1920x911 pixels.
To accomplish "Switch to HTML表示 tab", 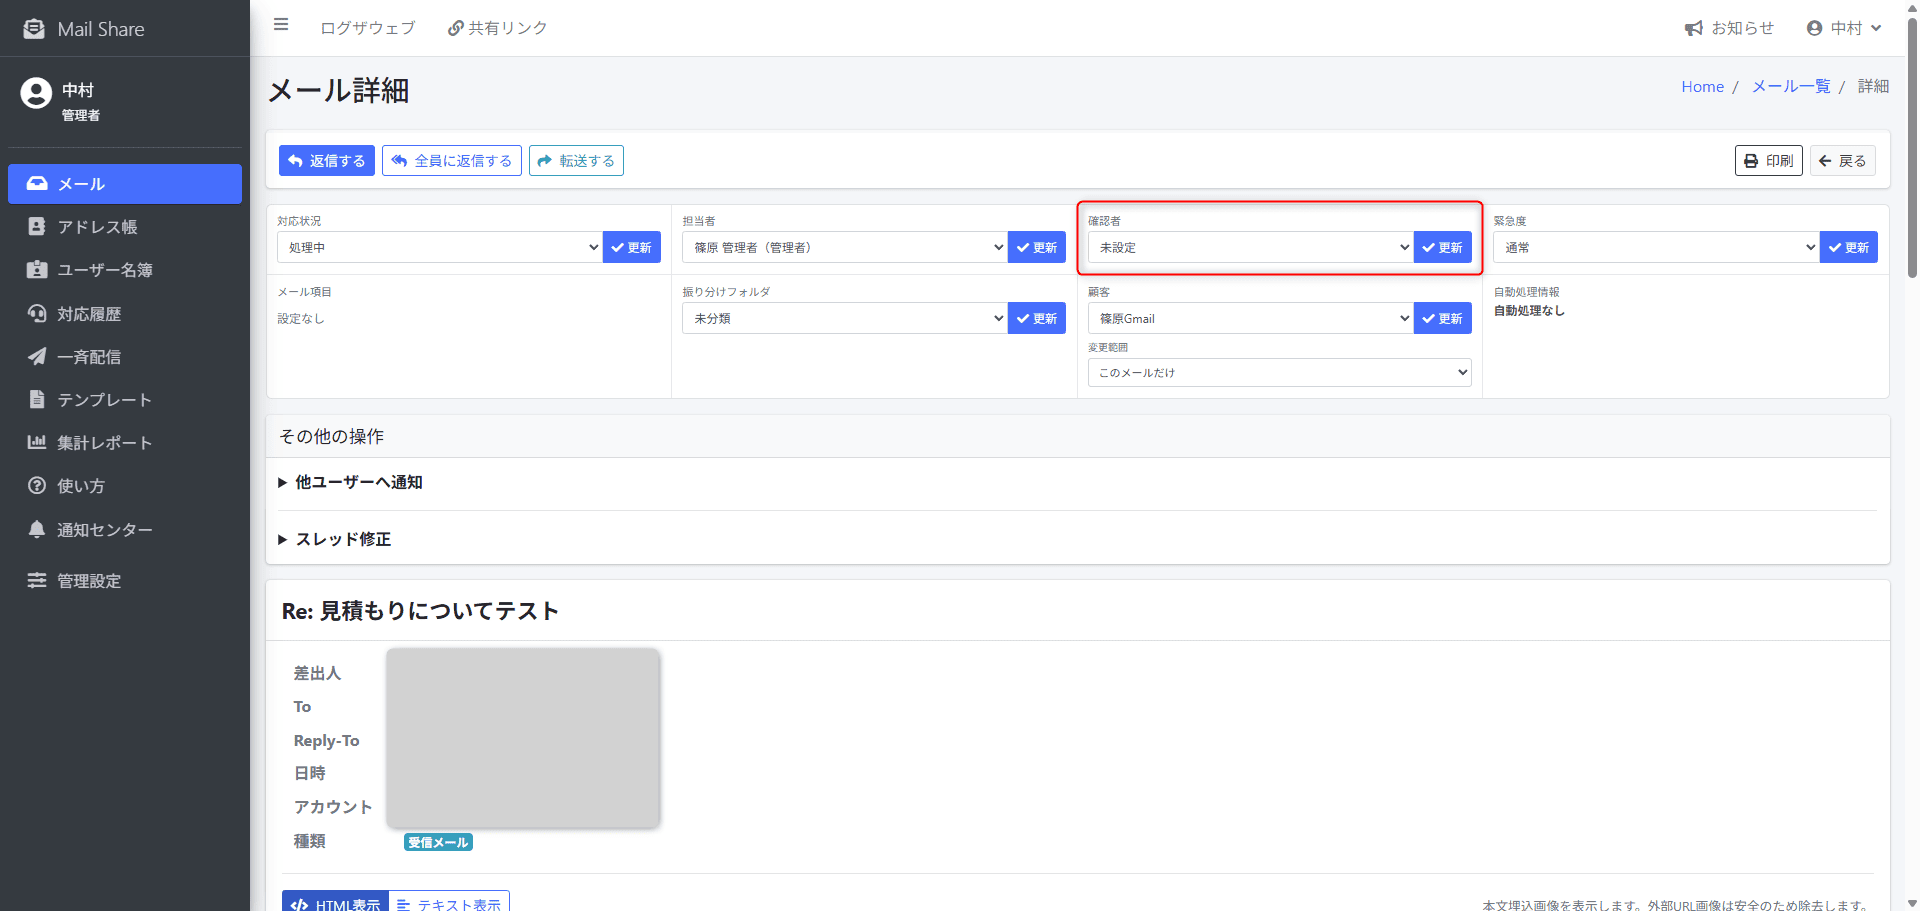I will [335, 901].
